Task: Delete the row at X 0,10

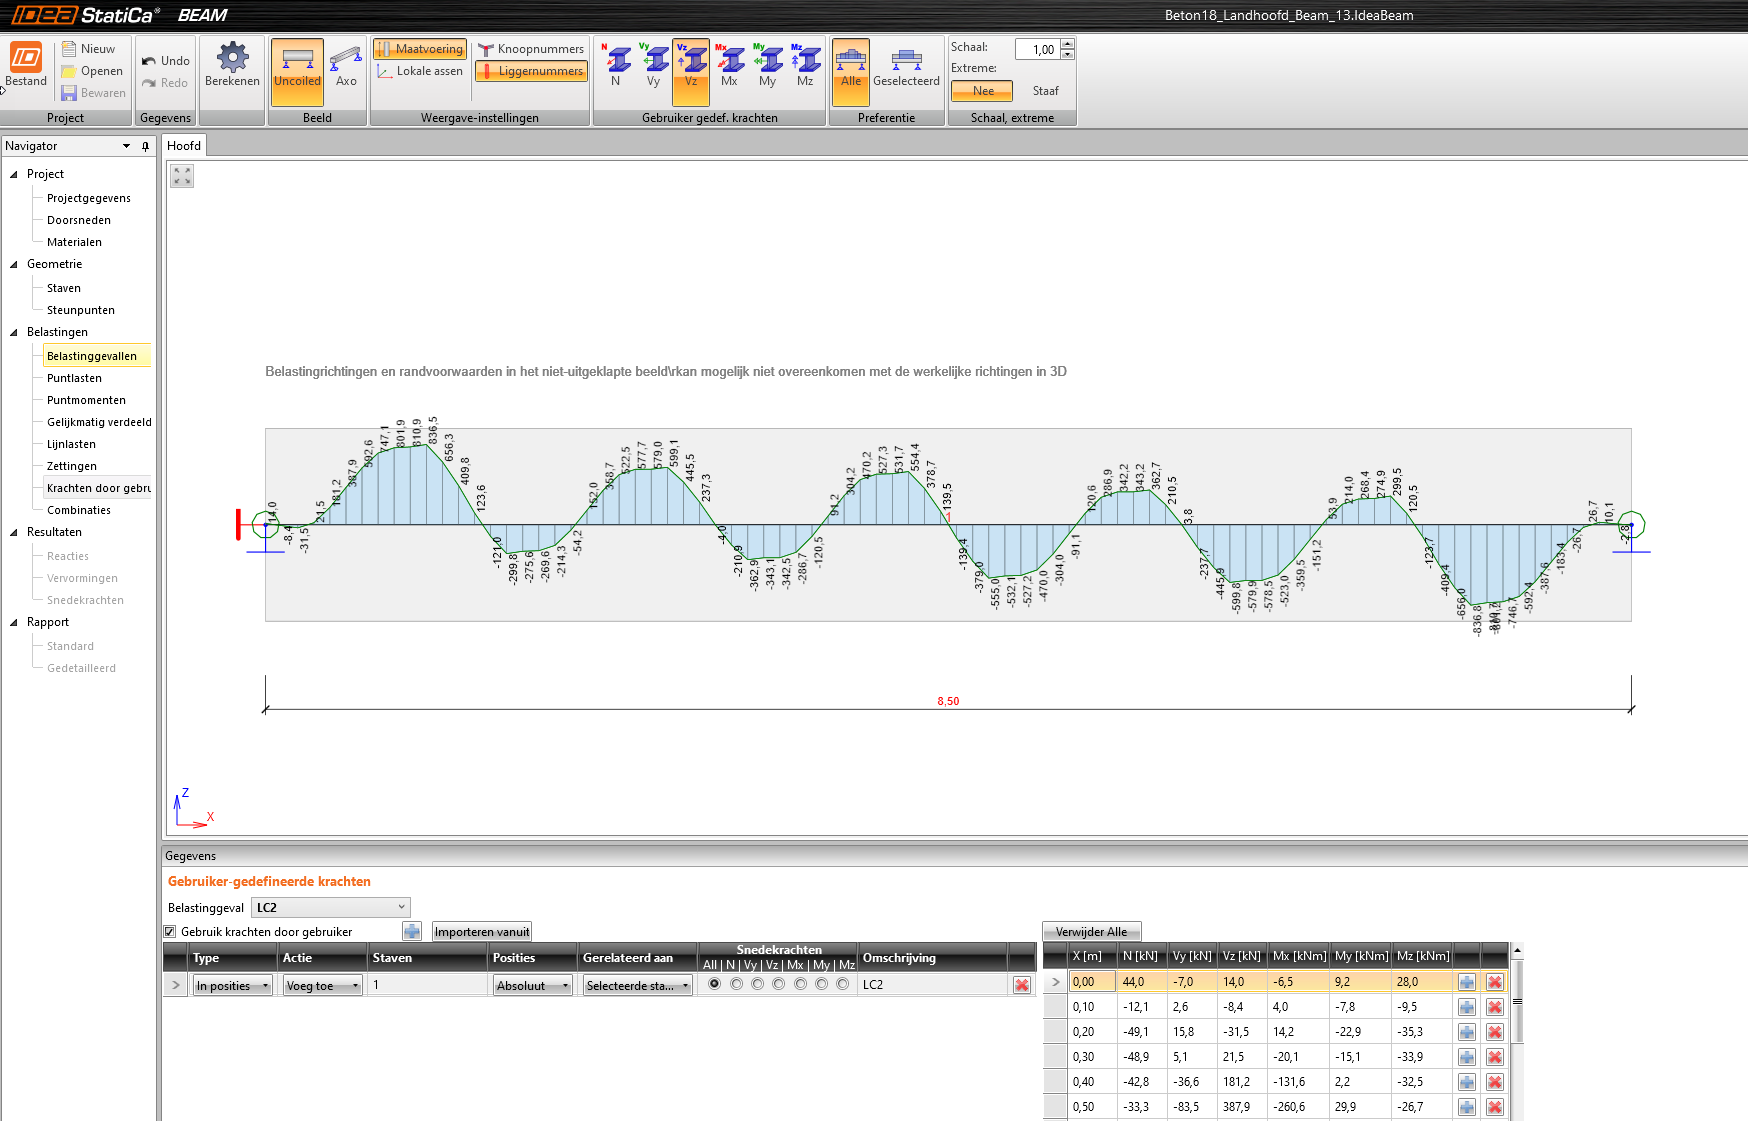Action: (x=1494, y=1007)
